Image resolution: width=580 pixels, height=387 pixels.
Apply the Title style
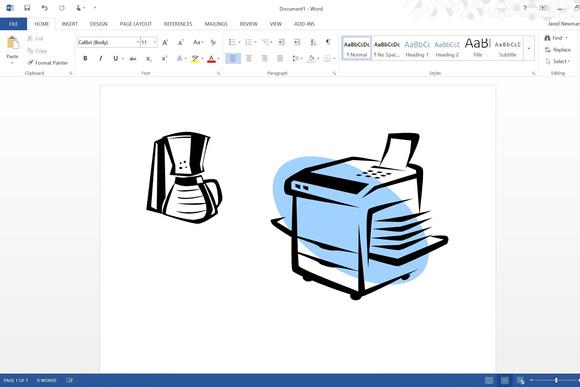pos(478,48)
